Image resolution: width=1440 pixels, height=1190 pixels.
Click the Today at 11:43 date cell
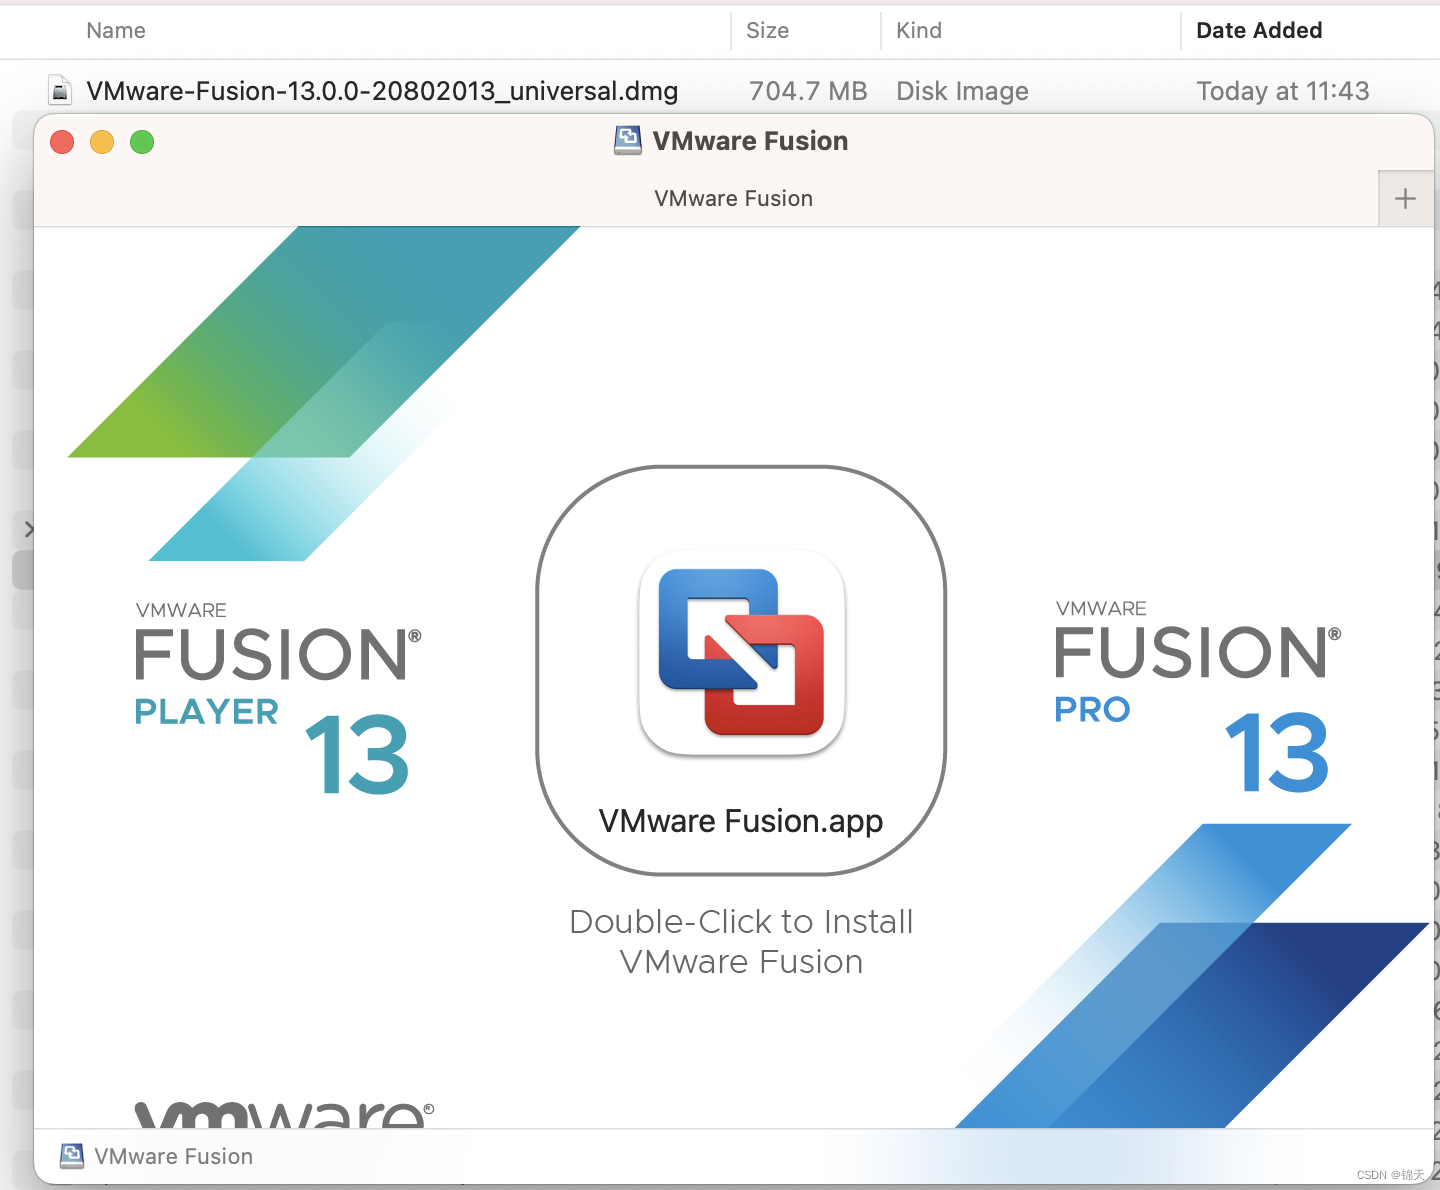point(1283,91)
